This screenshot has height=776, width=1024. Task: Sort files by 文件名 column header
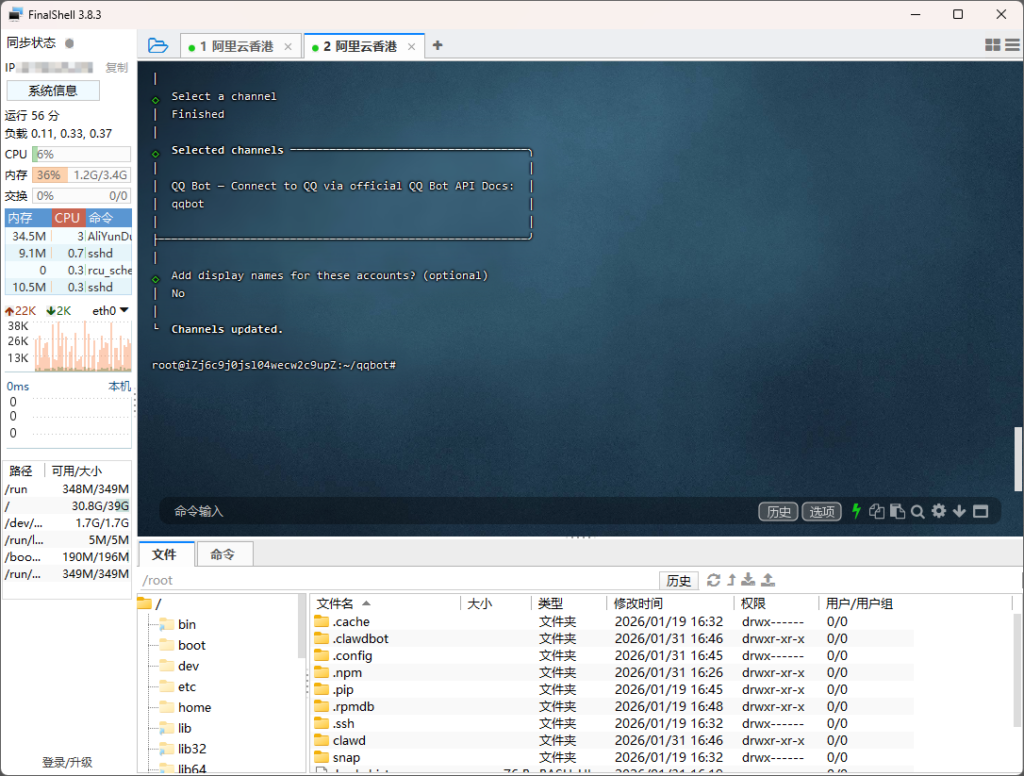click(336, 604)
